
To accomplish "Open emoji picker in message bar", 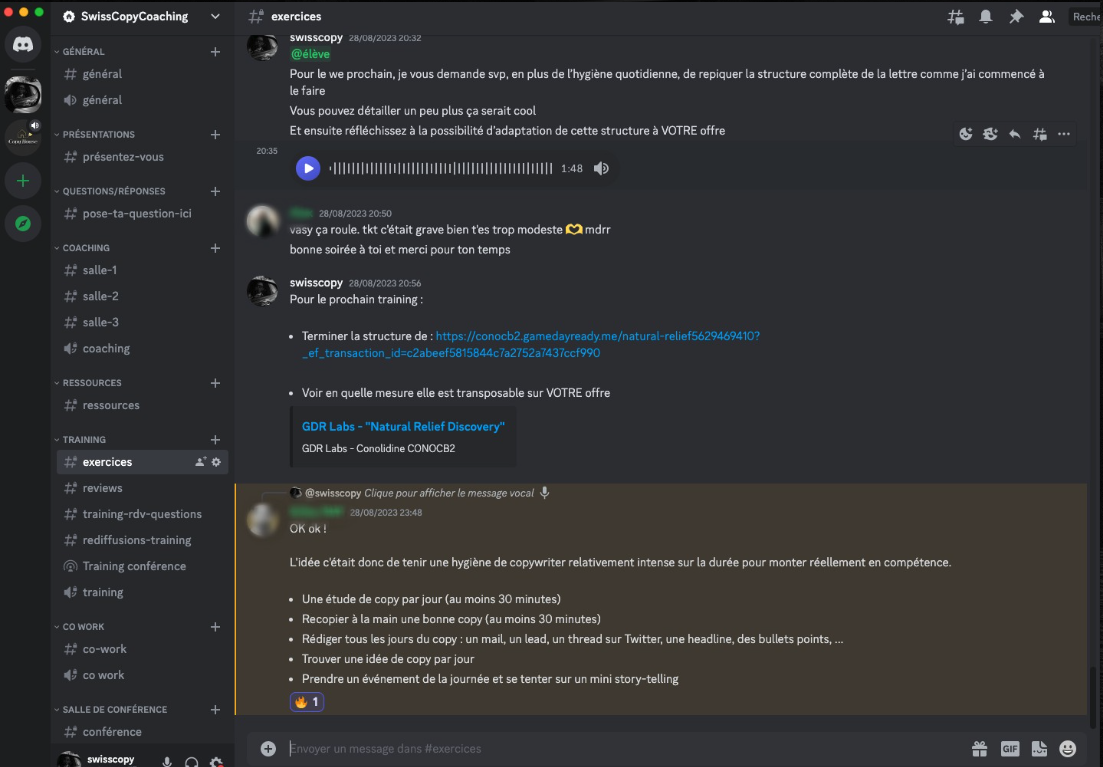I will point(1068,748).
